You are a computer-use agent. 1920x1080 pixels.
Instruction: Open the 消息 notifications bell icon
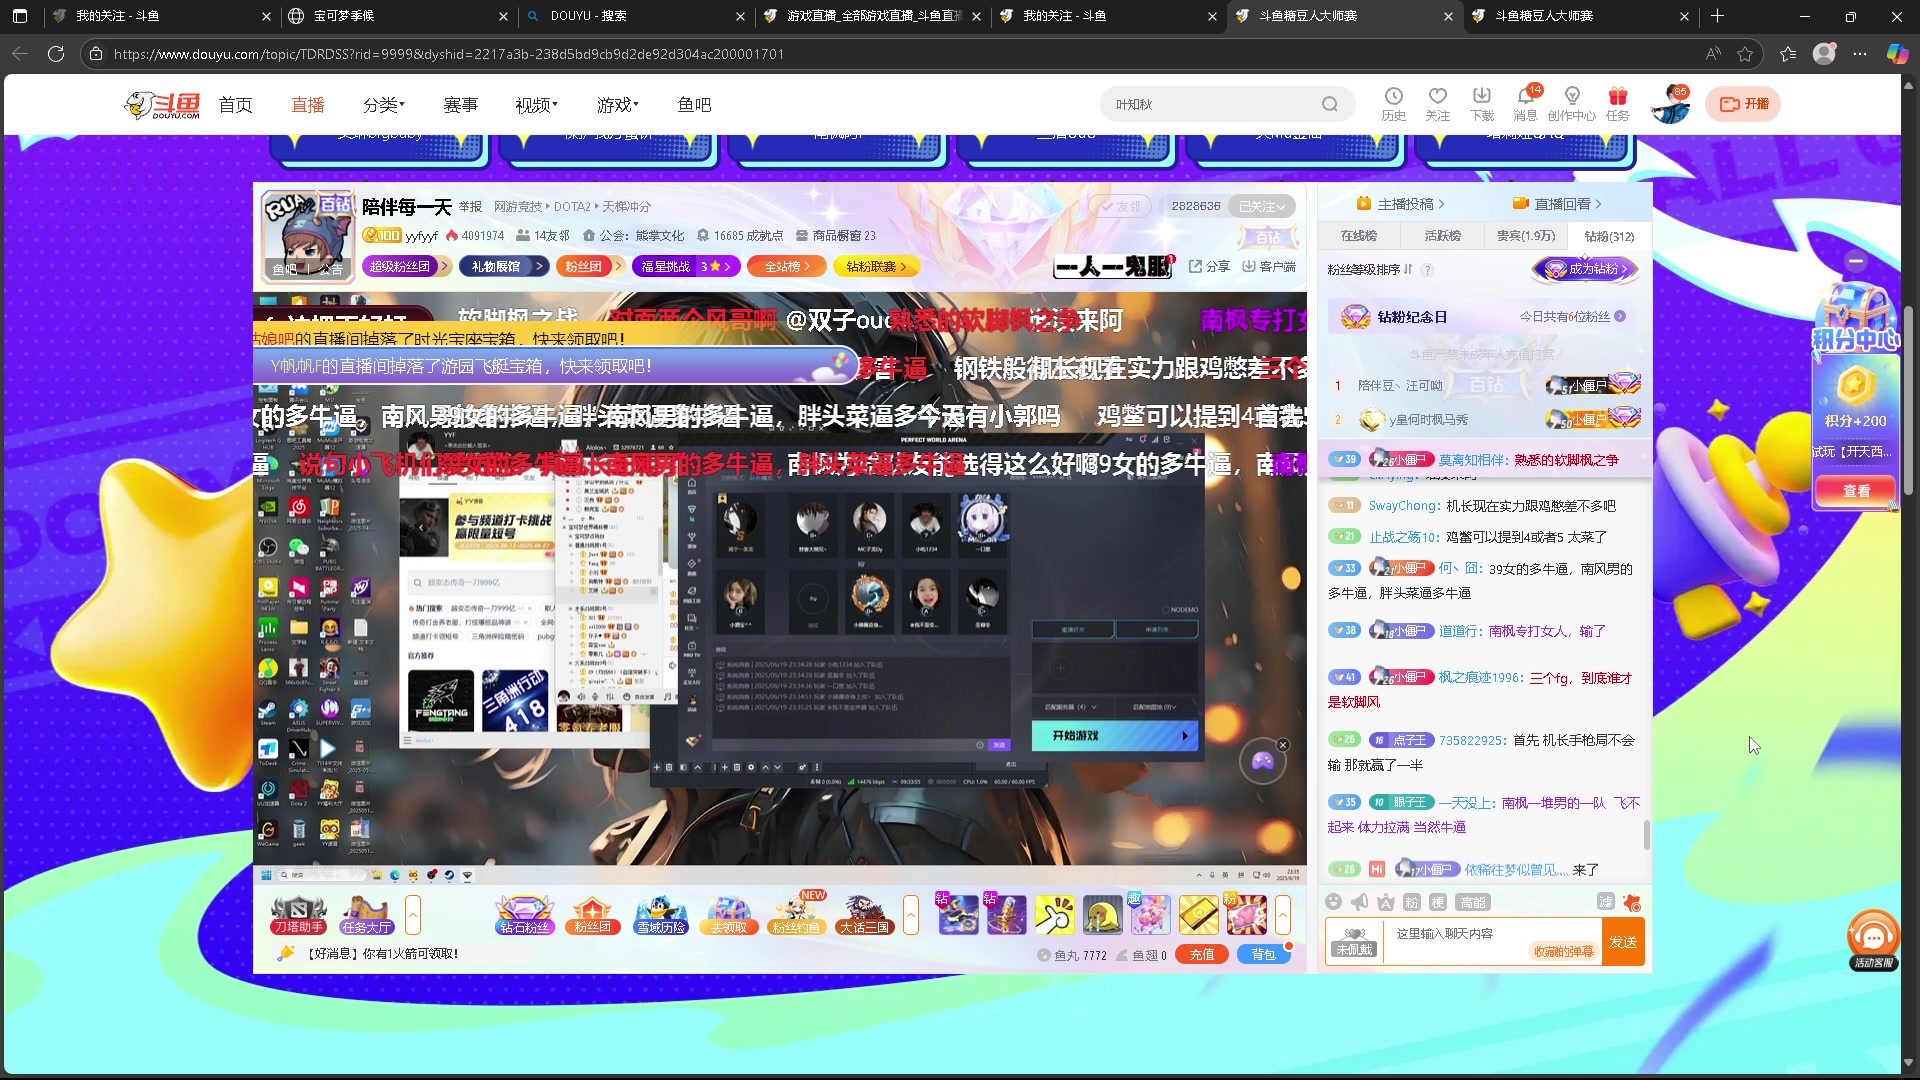pos(1525,103)
